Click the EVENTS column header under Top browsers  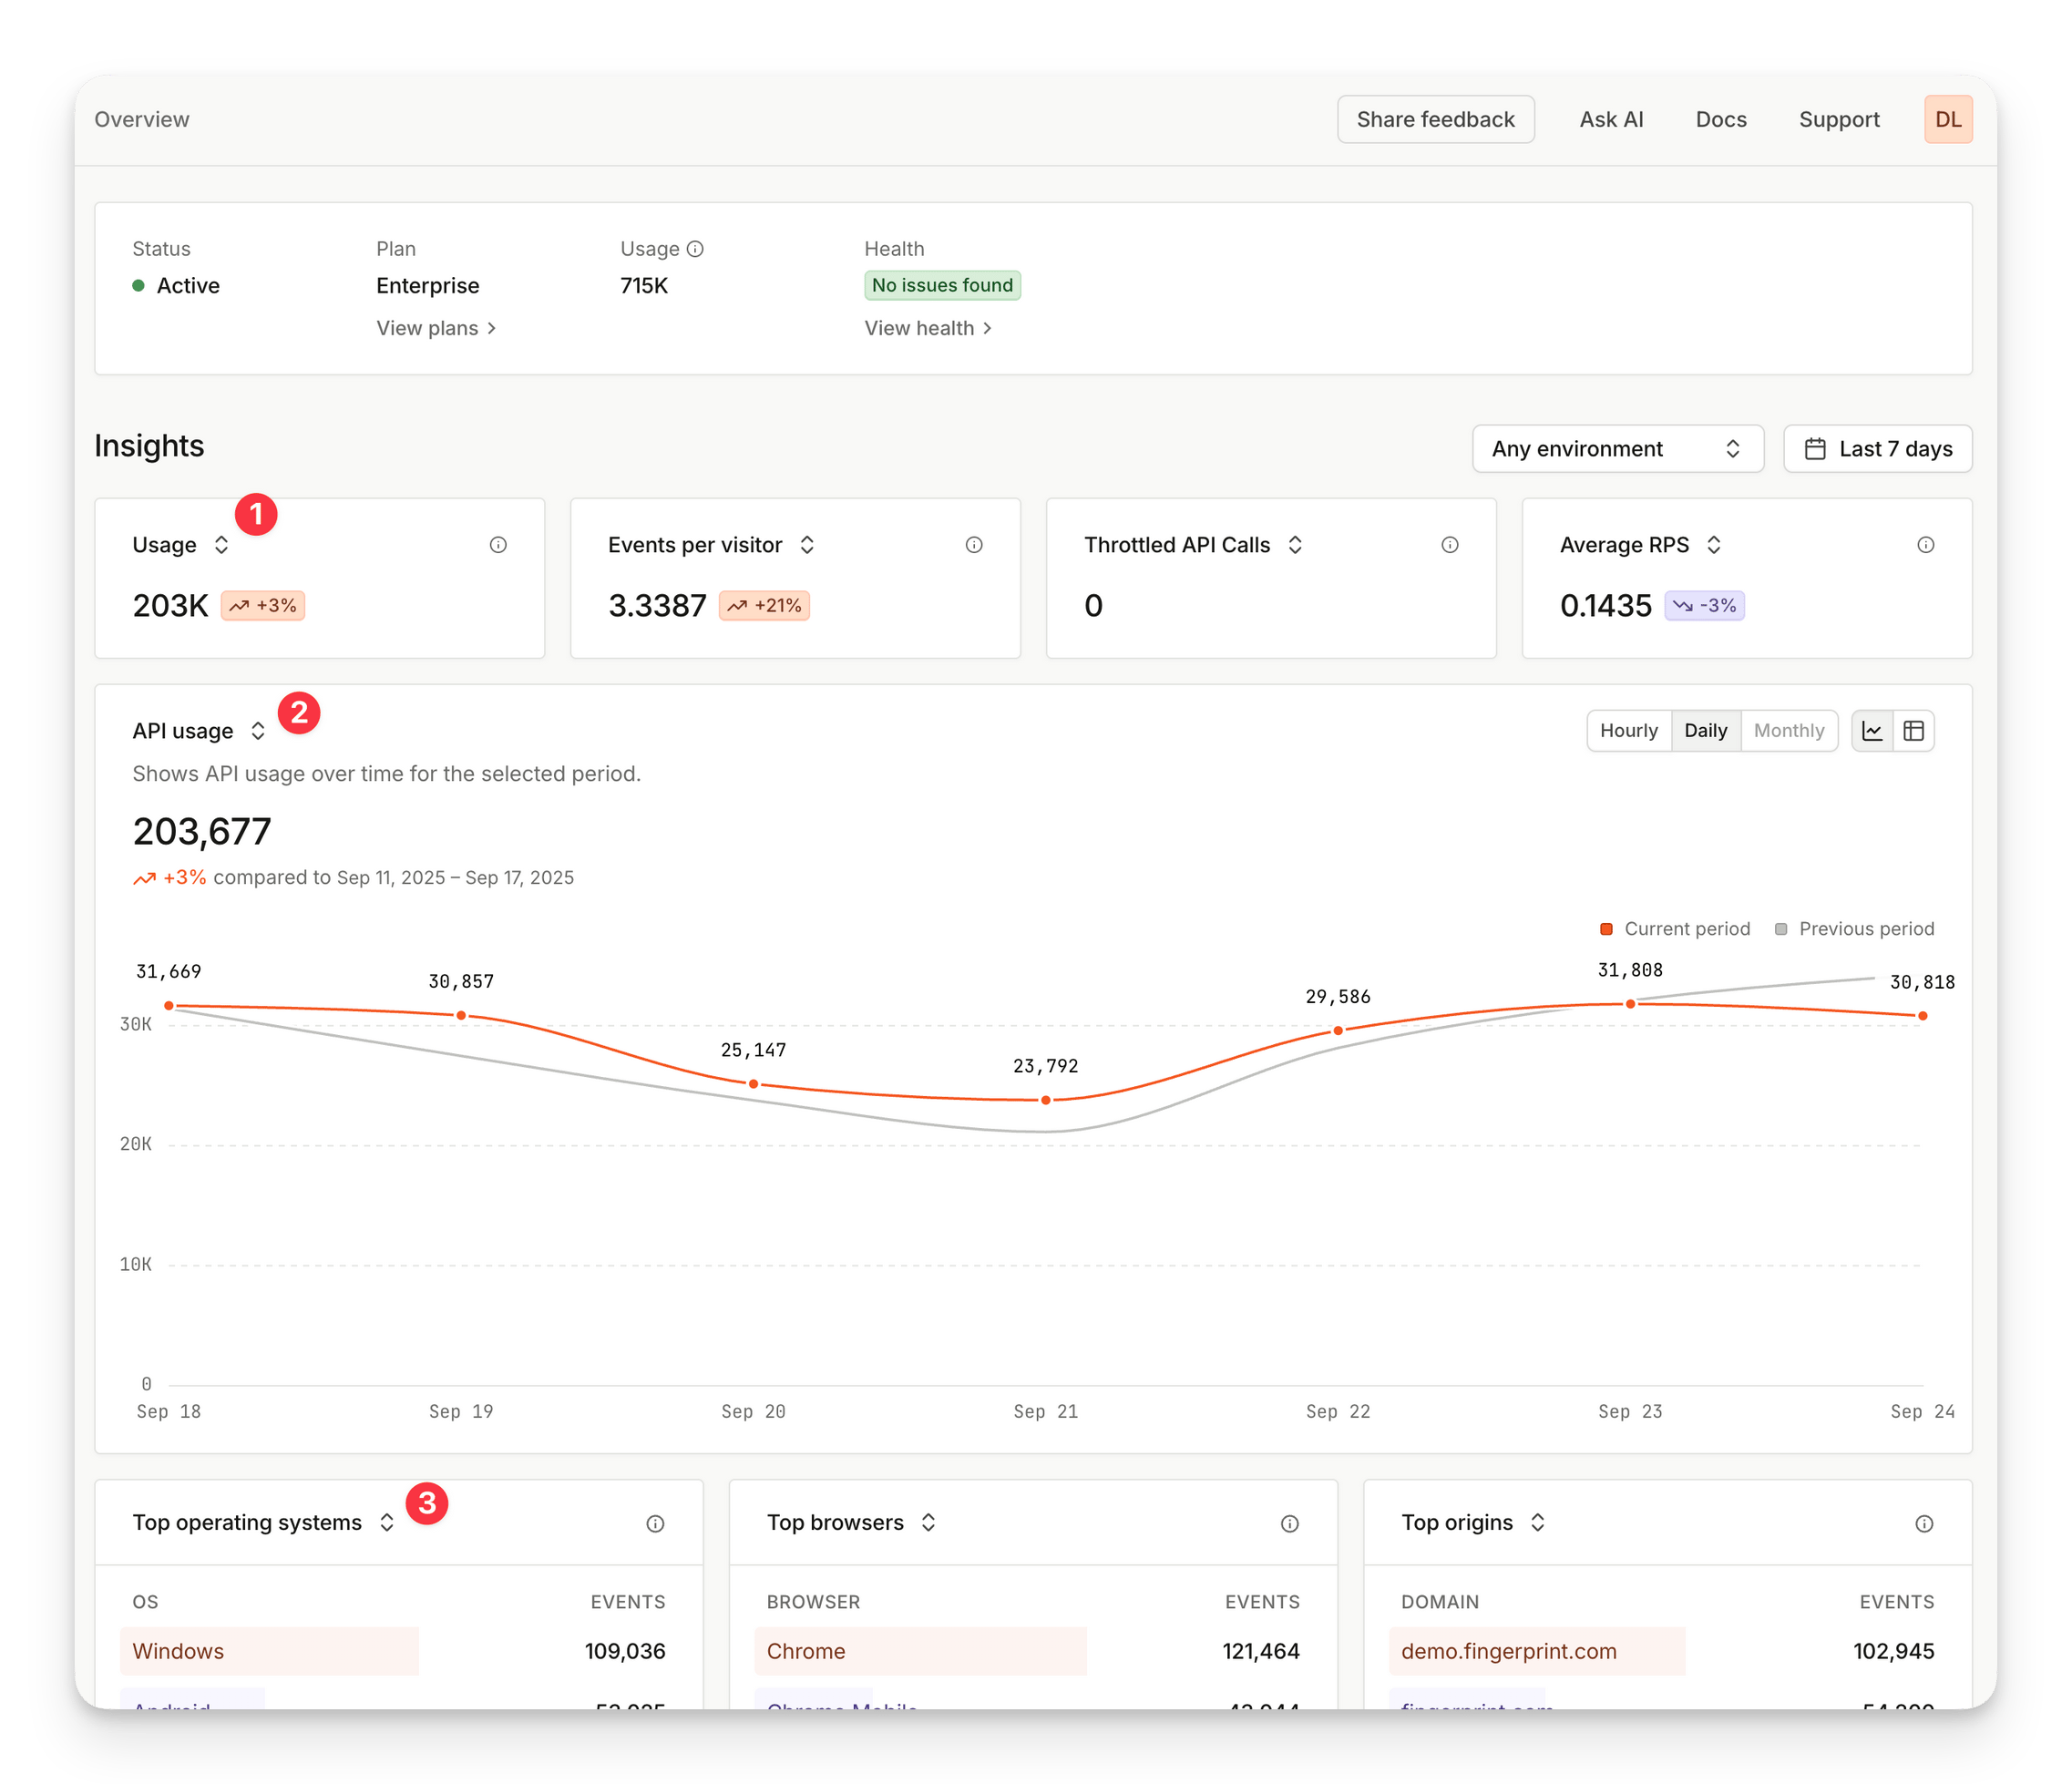[x=1262, y=1603]
